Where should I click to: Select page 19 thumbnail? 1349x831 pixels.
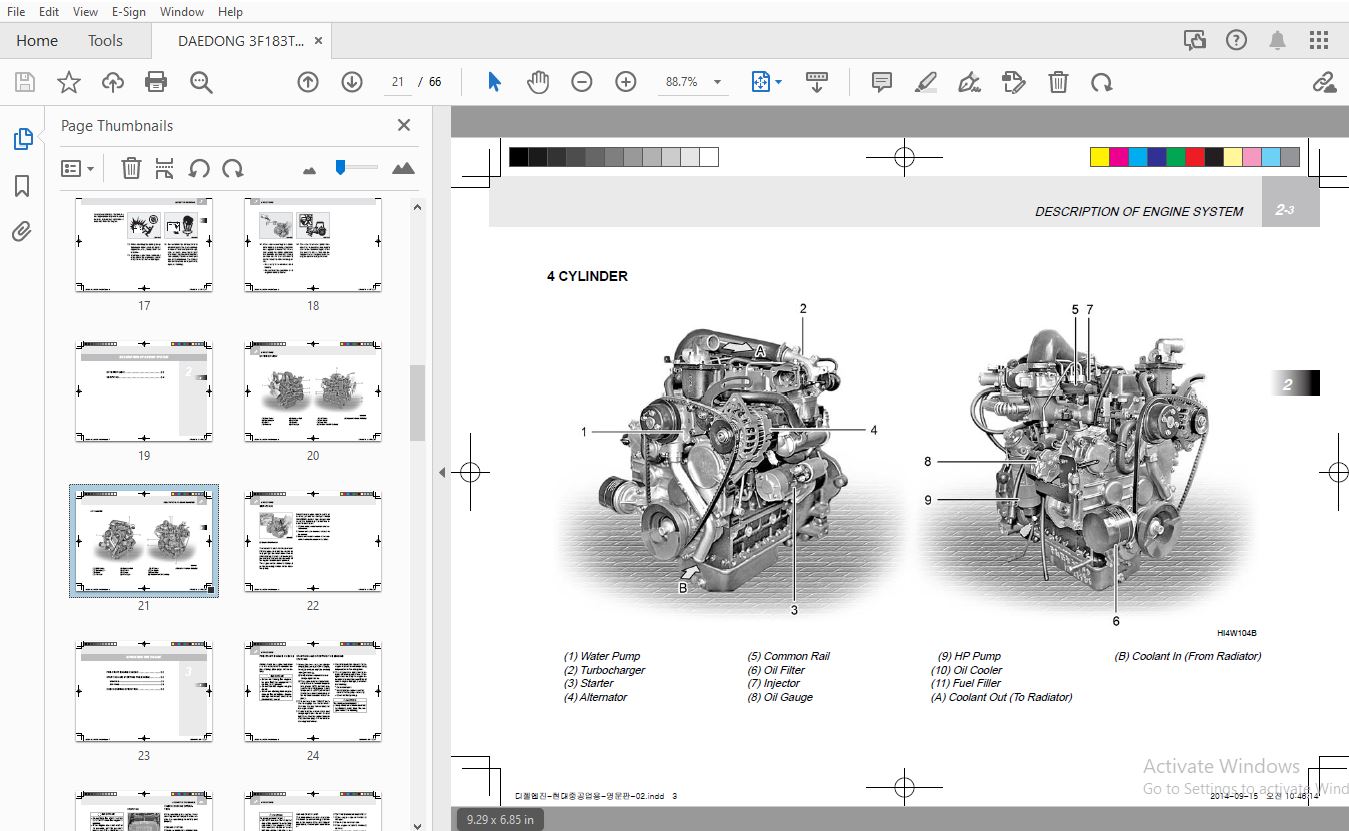(144, 391)
